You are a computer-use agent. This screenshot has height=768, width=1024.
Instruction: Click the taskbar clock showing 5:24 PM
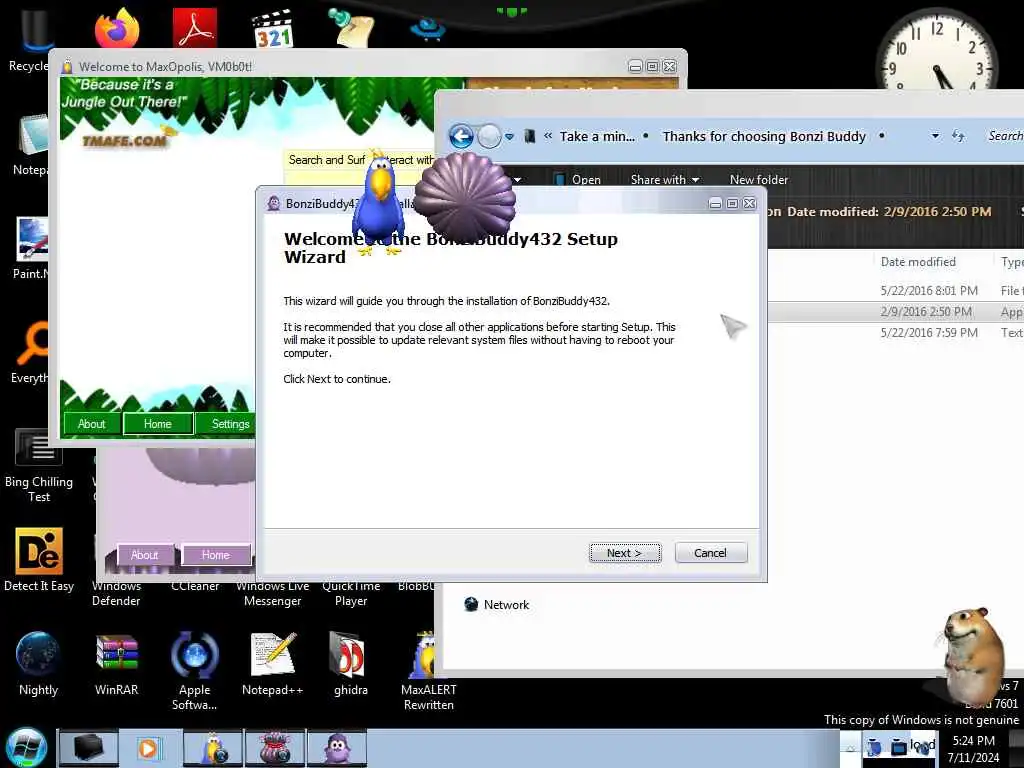(973, 748)
